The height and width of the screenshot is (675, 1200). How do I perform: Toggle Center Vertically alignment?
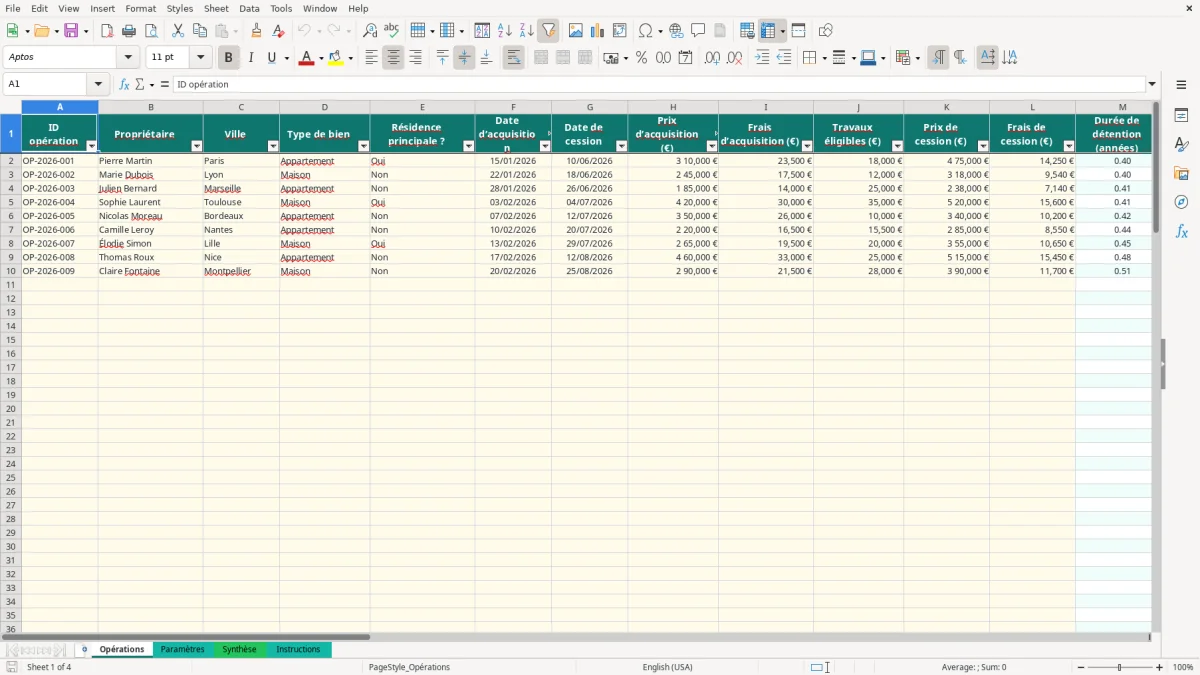coord(465,58)
